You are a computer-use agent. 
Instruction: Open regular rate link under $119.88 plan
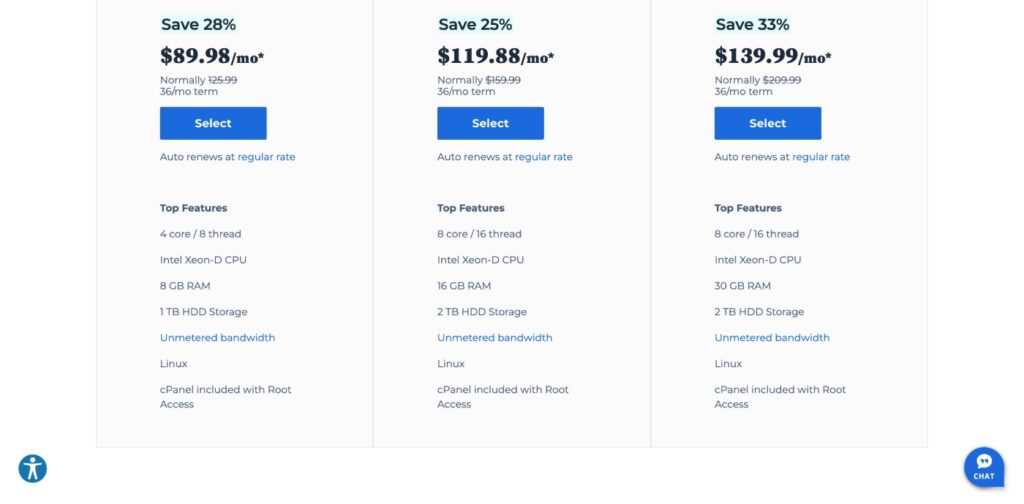(x=543, y=157)
